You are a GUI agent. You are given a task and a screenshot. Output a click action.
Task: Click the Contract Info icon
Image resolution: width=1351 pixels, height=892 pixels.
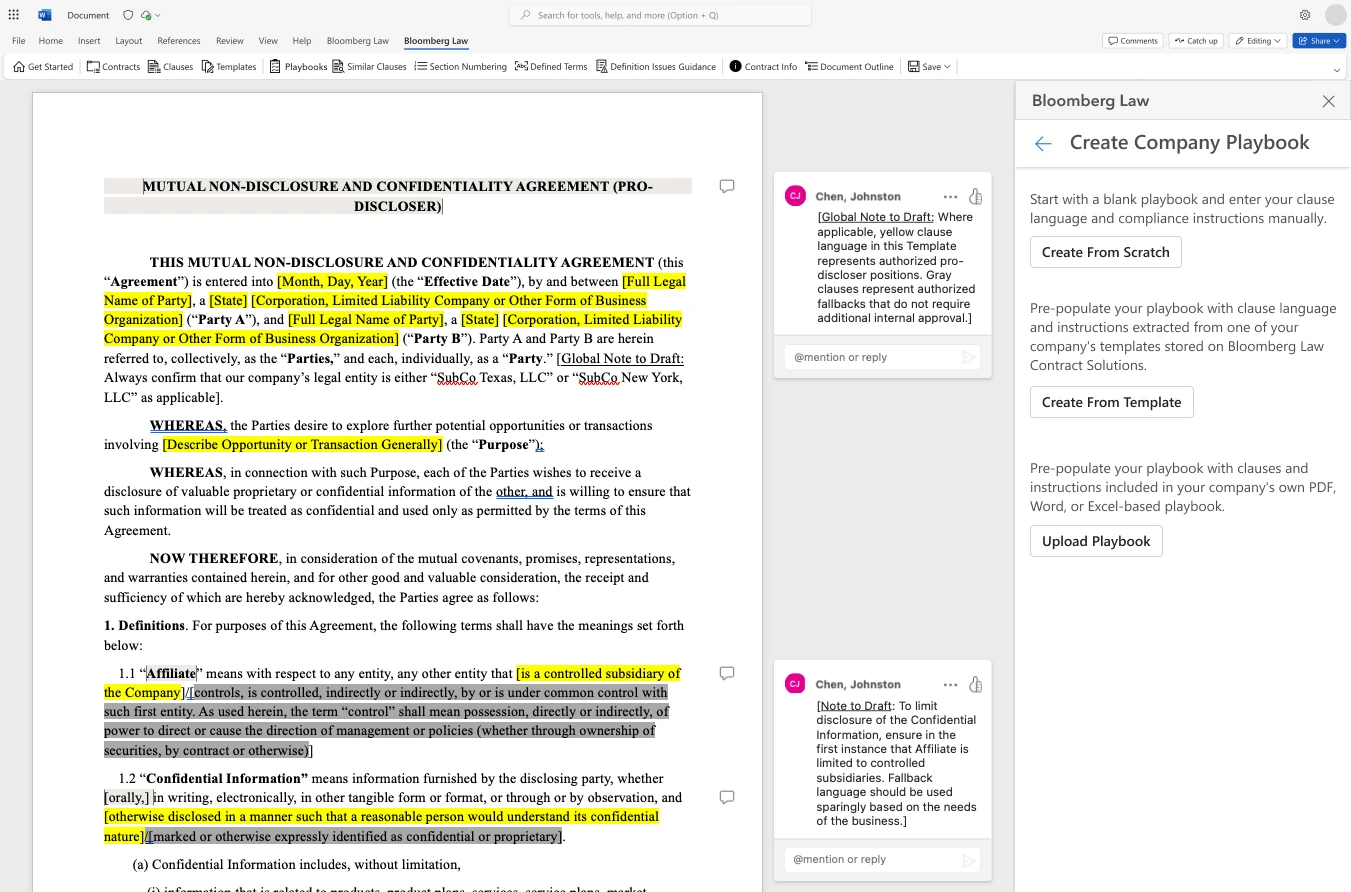click(763, 67)
